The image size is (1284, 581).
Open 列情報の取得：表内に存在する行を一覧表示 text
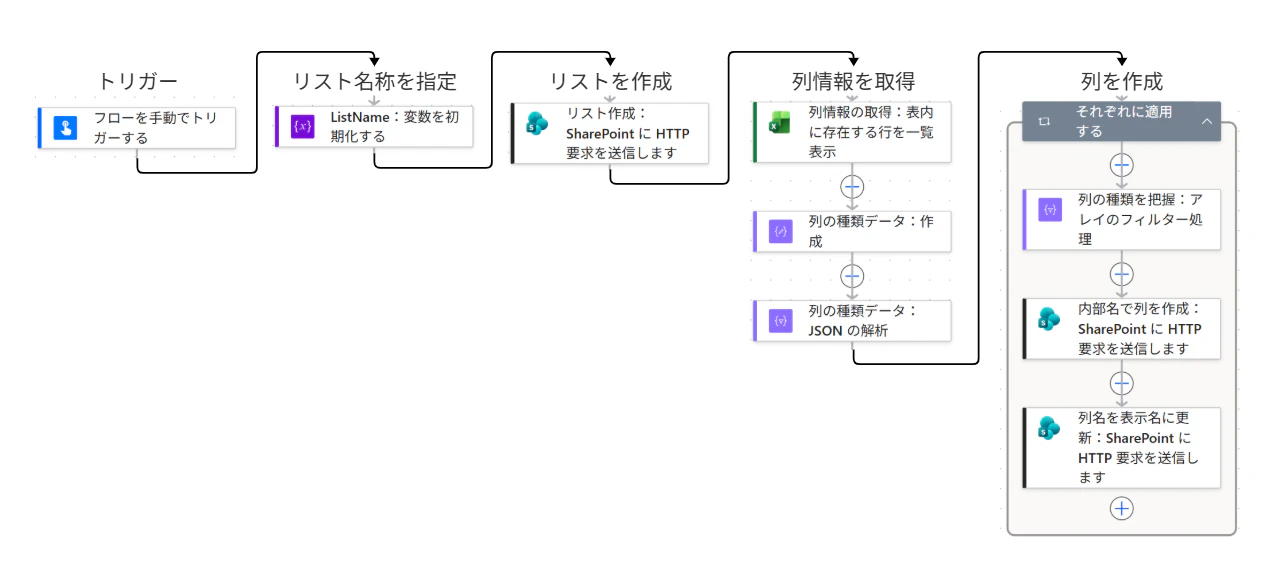coord(872,132)
